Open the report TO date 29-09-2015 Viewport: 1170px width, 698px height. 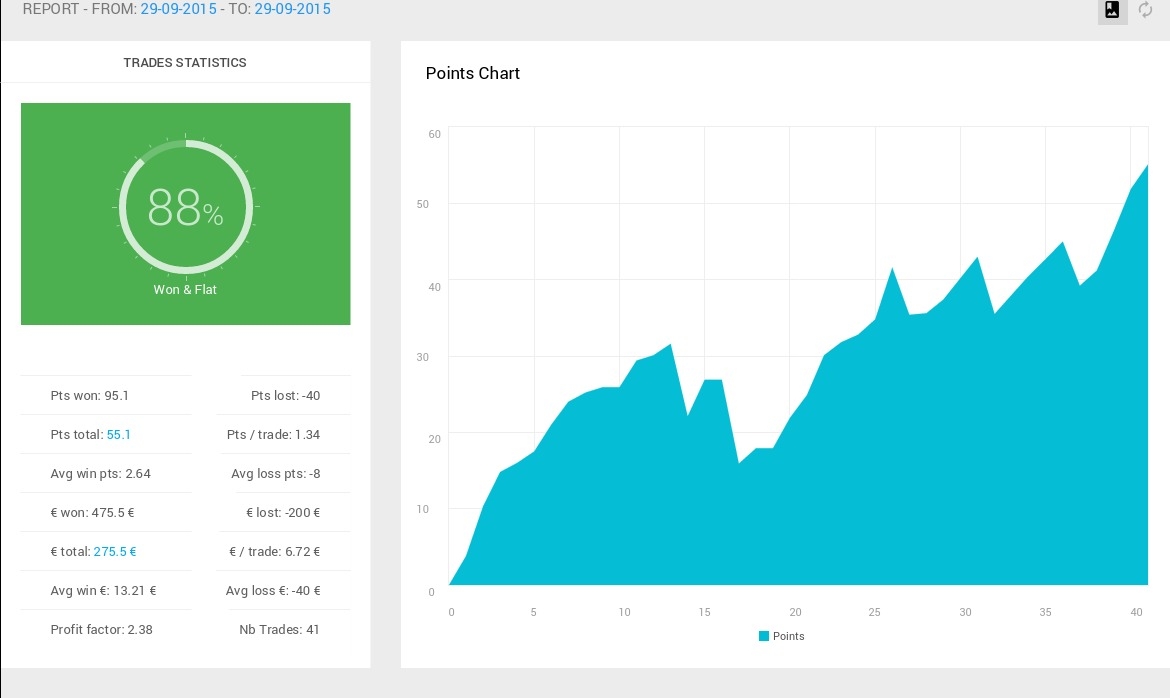click(292, 9)
